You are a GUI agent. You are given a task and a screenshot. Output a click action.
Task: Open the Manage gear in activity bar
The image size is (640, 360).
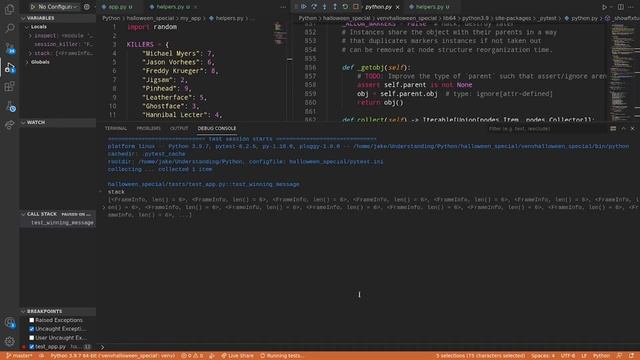10,341
